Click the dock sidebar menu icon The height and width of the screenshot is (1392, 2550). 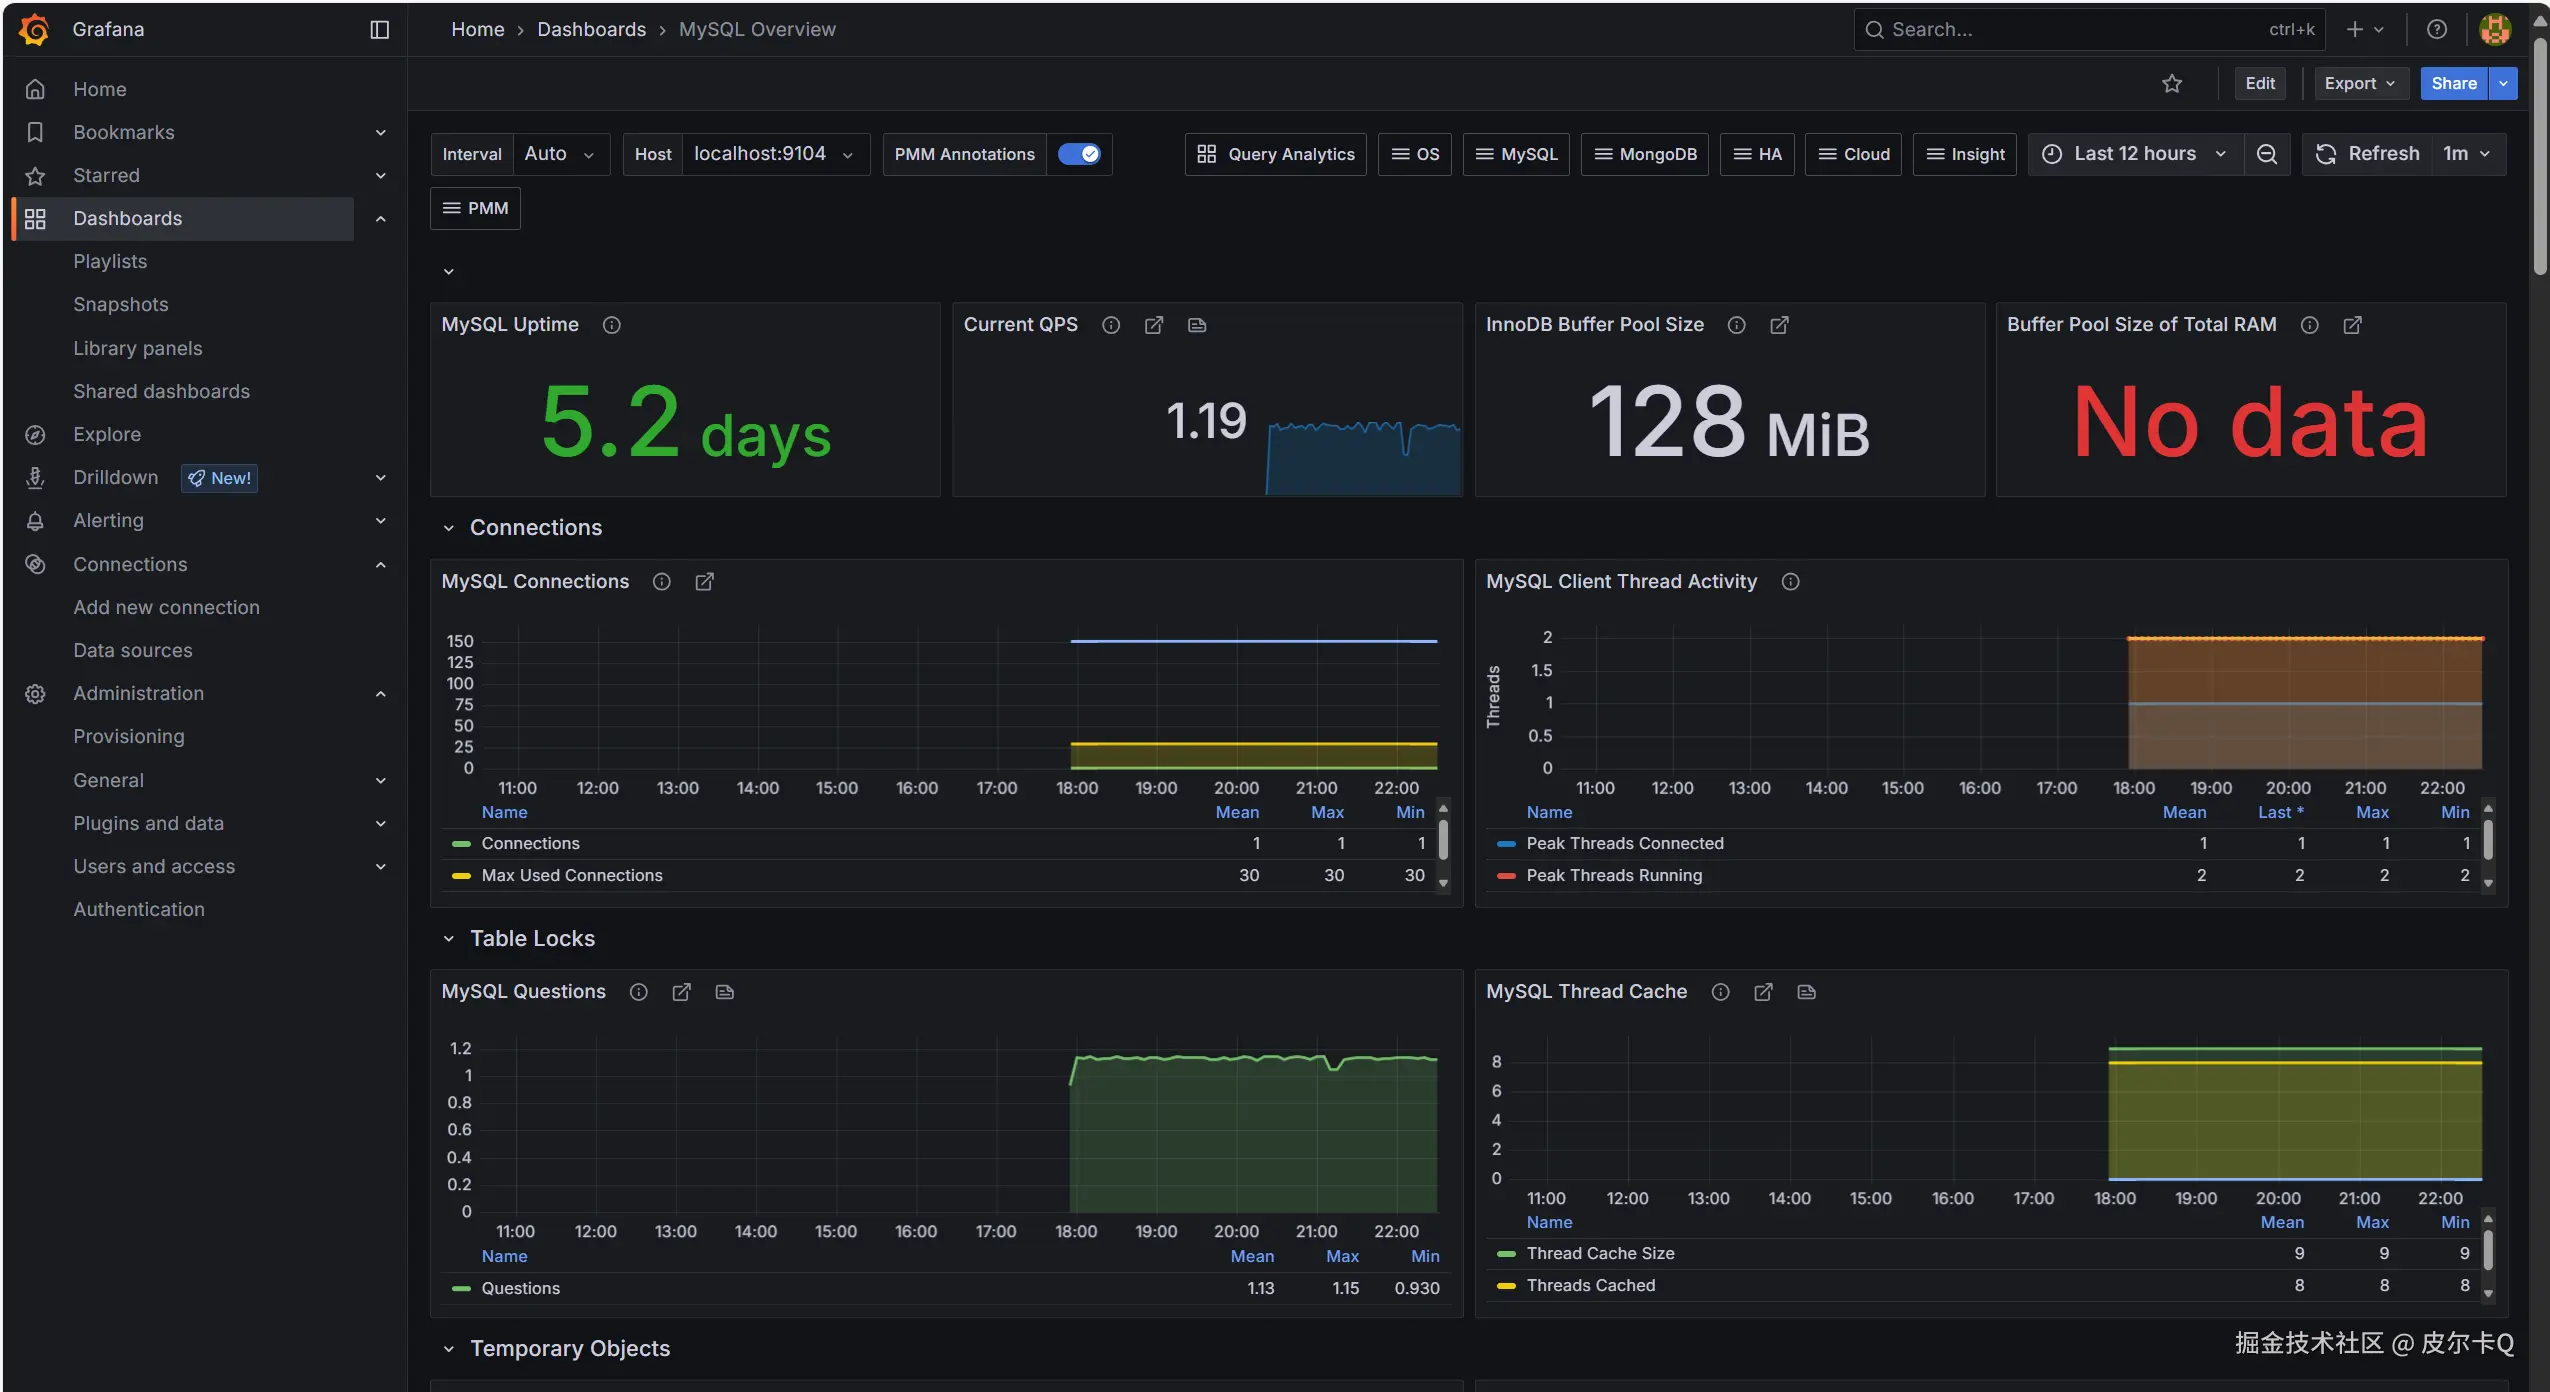(x=379, y=29)
